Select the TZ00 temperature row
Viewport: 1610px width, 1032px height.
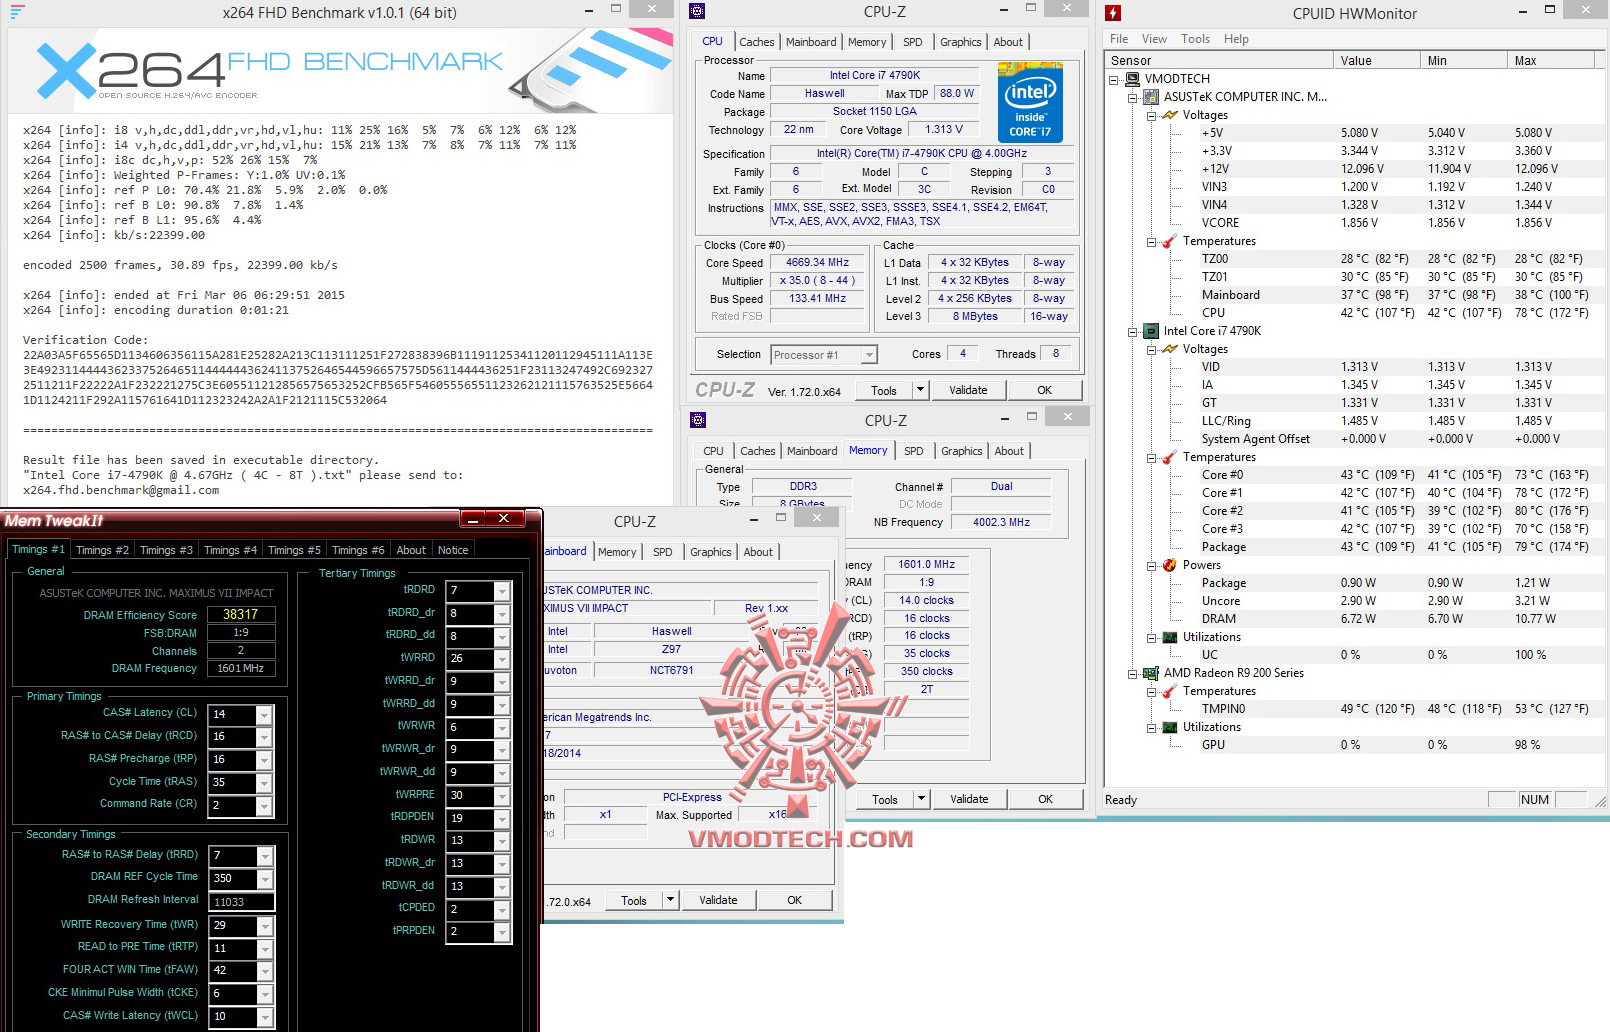pos(1352,259)
